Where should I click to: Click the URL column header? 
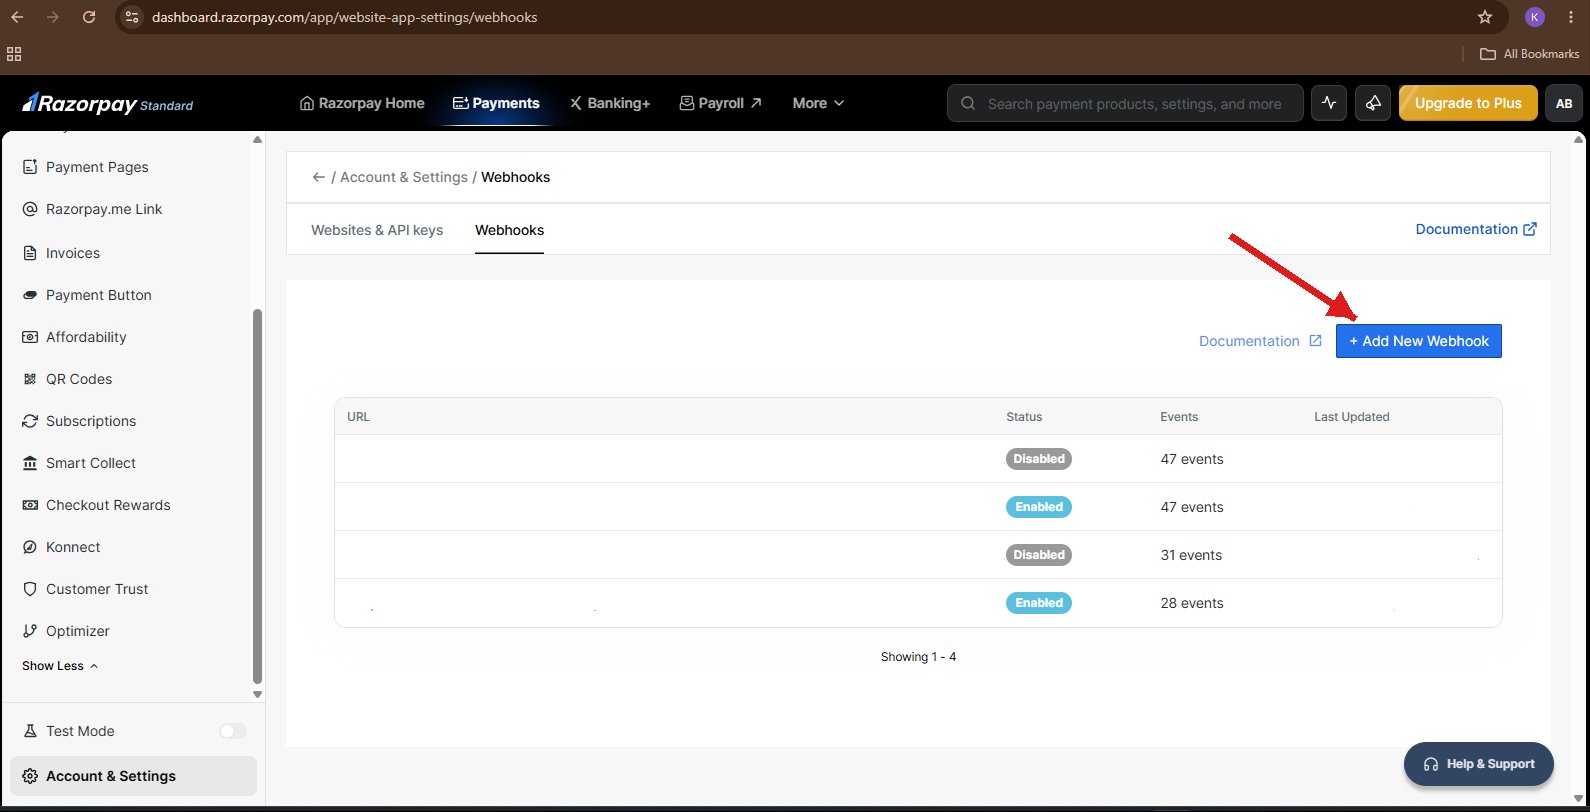pos(358,417)
